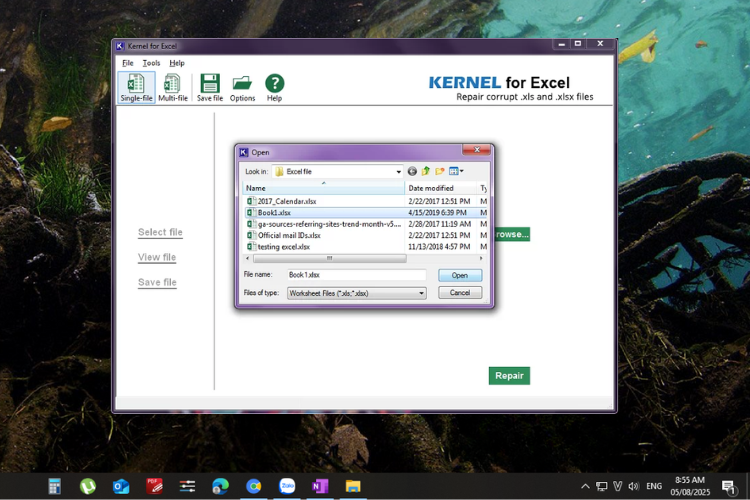The height and width of the screenshot is (500, 750).
Task: Open the View menu icon in Open dialog
Action: [x=456, y=171]
